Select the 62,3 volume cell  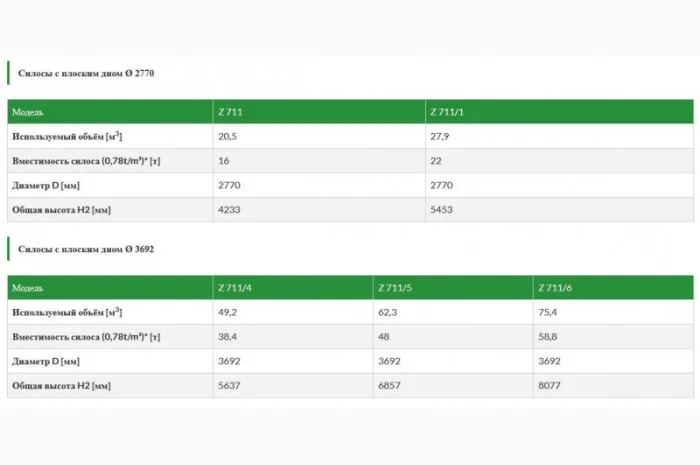389,312
